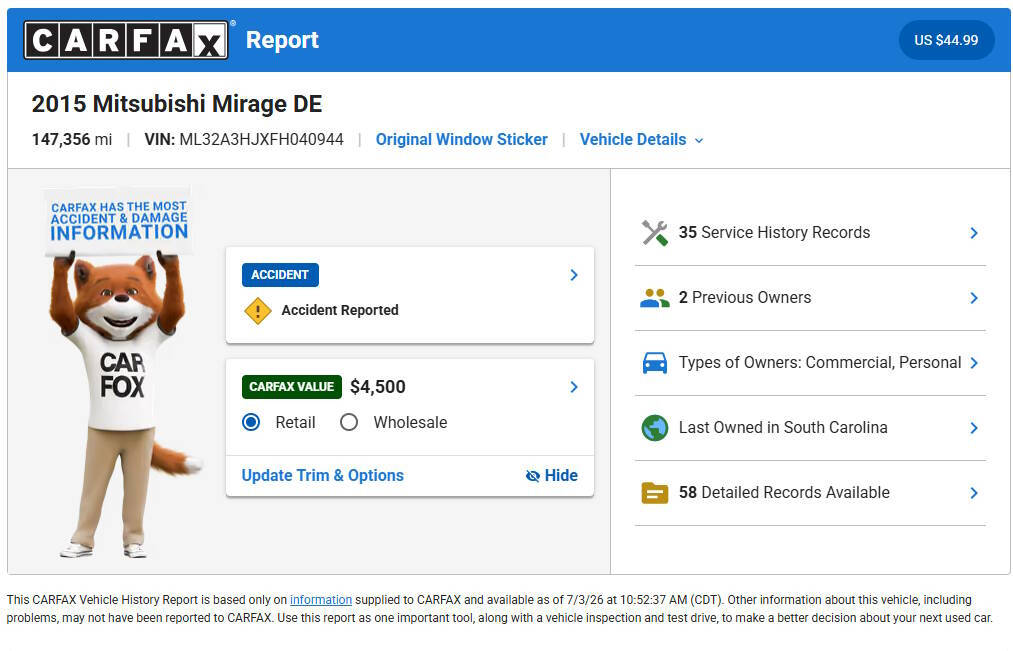Click the yellow accident warning icon

(x=258, y=311)
